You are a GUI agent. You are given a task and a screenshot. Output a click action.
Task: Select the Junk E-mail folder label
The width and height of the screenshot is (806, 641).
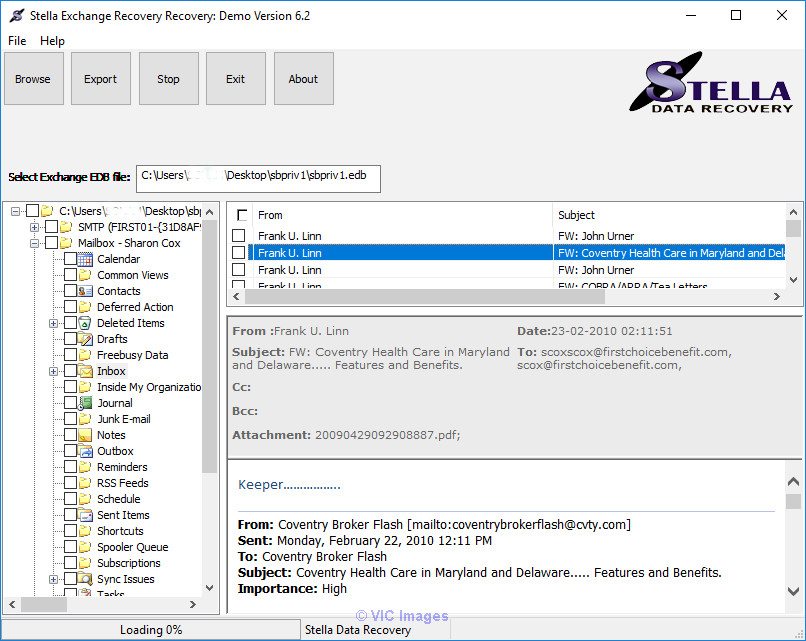[x=124, y=419]
